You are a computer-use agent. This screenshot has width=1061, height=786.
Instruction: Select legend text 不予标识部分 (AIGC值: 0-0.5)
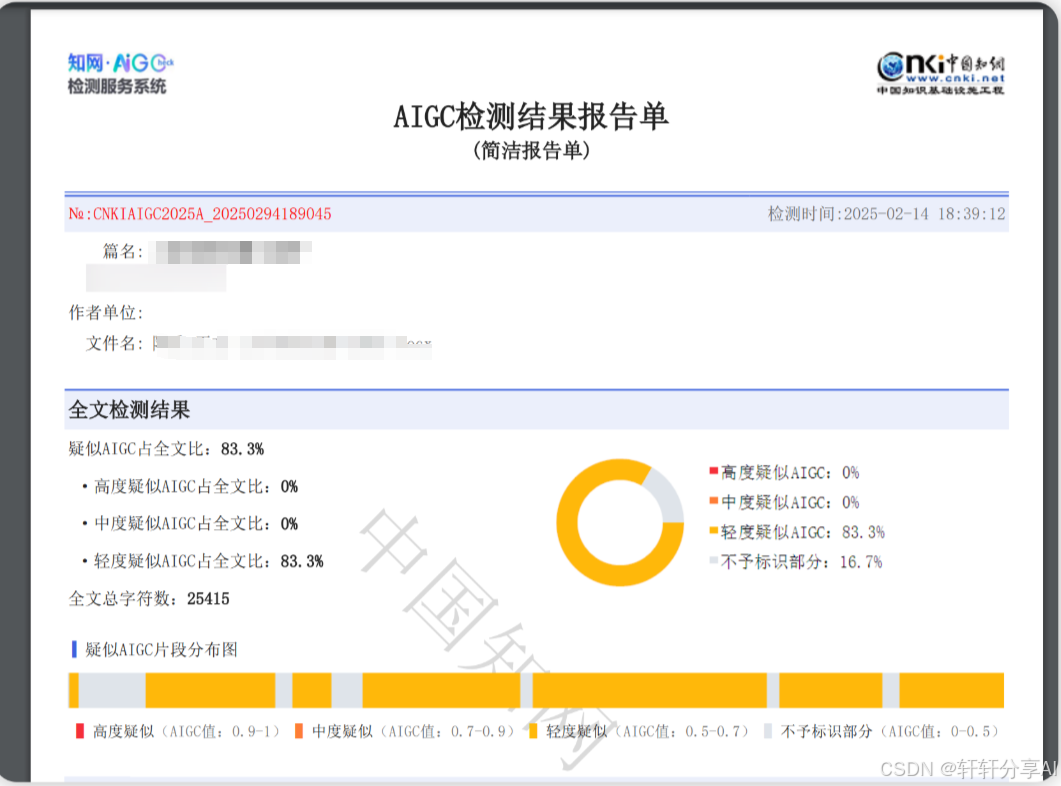(890, 732)
